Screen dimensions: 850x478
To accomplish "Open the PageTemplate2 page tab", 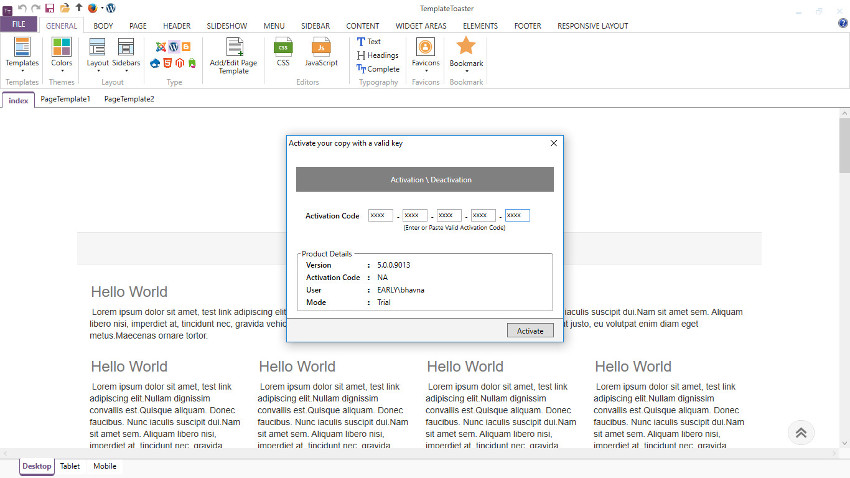I will (x=129, y=99).
